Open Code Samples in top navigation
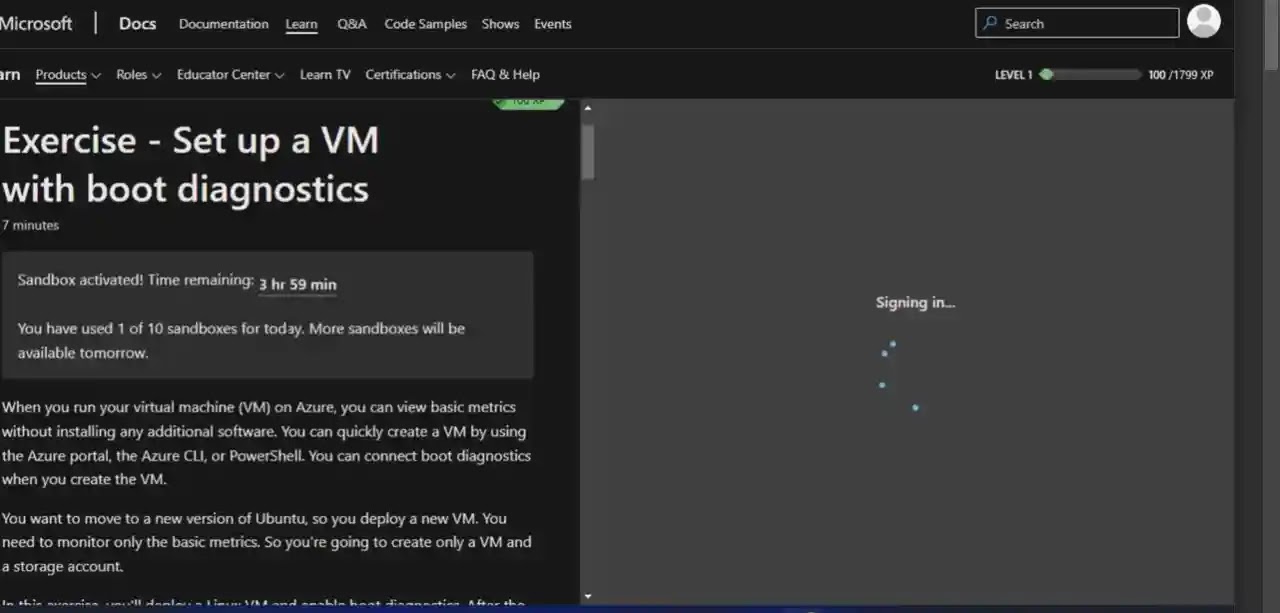This screenshot has width=1280, height=613. click(425, 24)
